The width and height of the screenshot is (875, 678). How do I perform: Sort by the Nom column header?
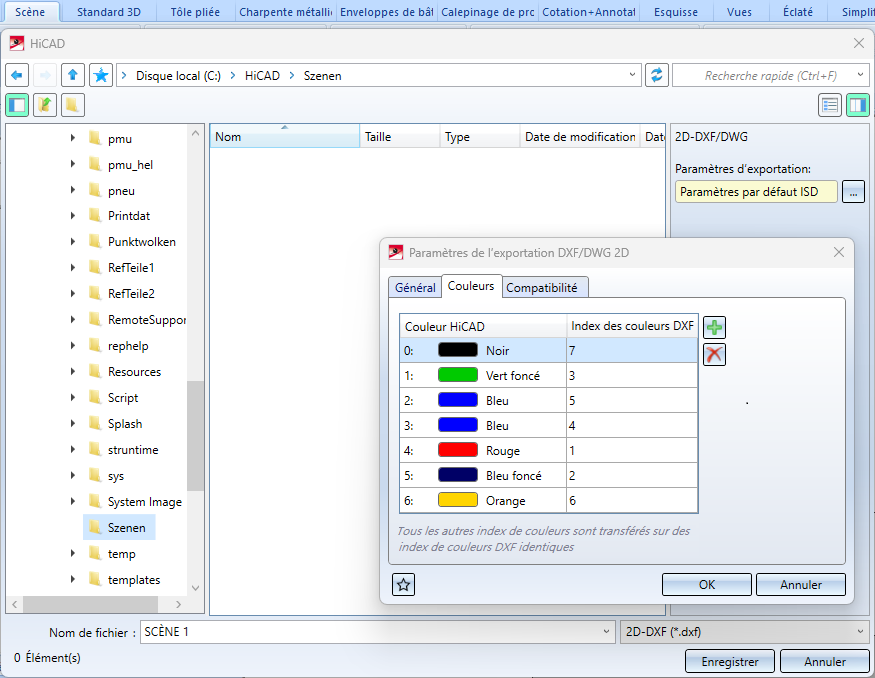tap(285, 137)
